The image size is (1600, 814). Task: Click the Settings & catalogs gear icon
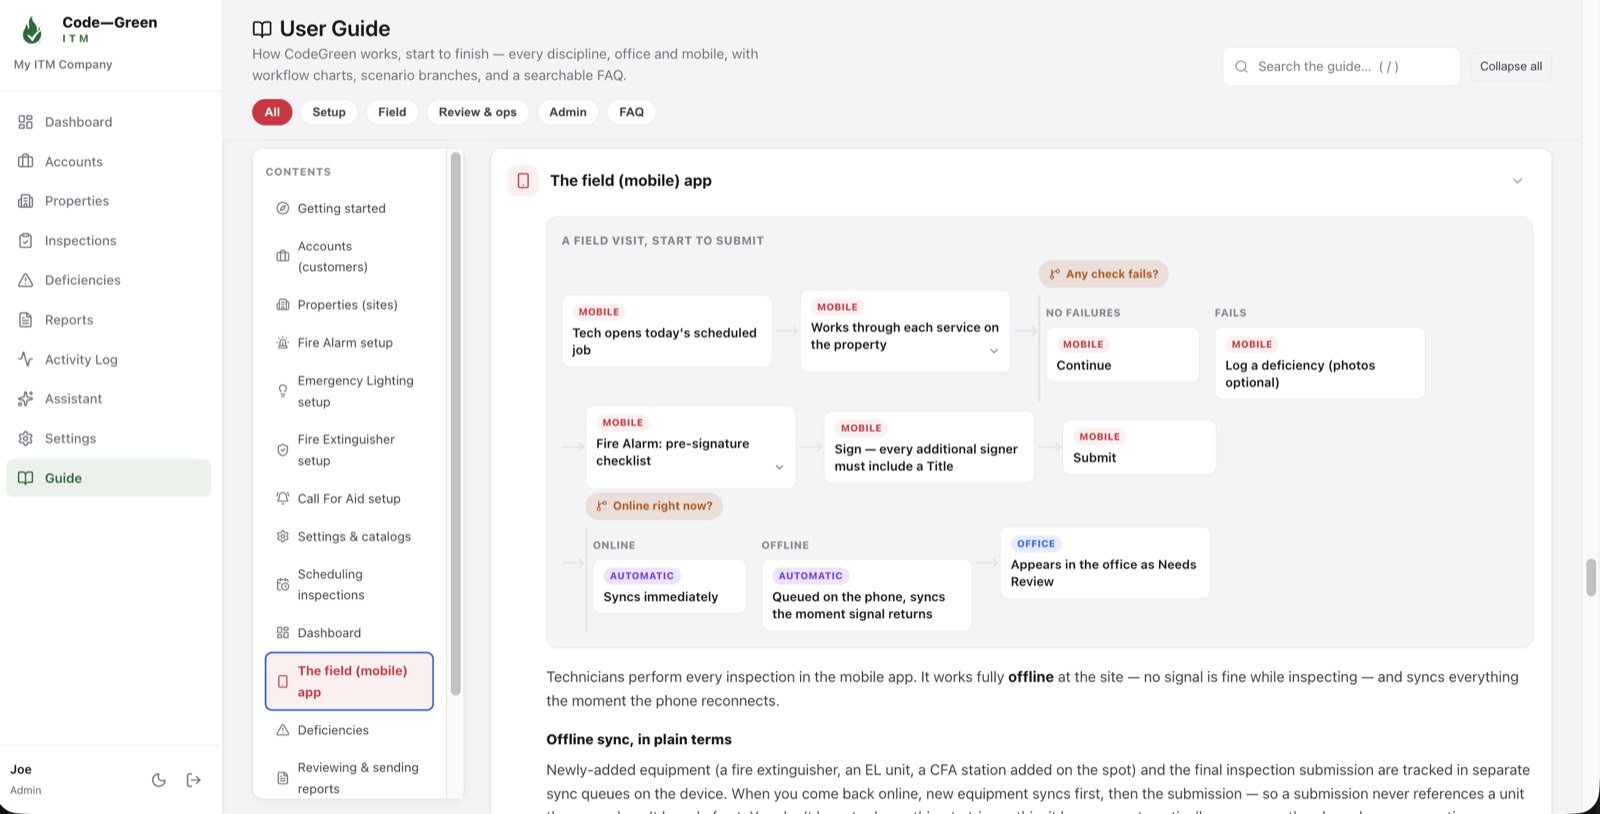(283, 537)
